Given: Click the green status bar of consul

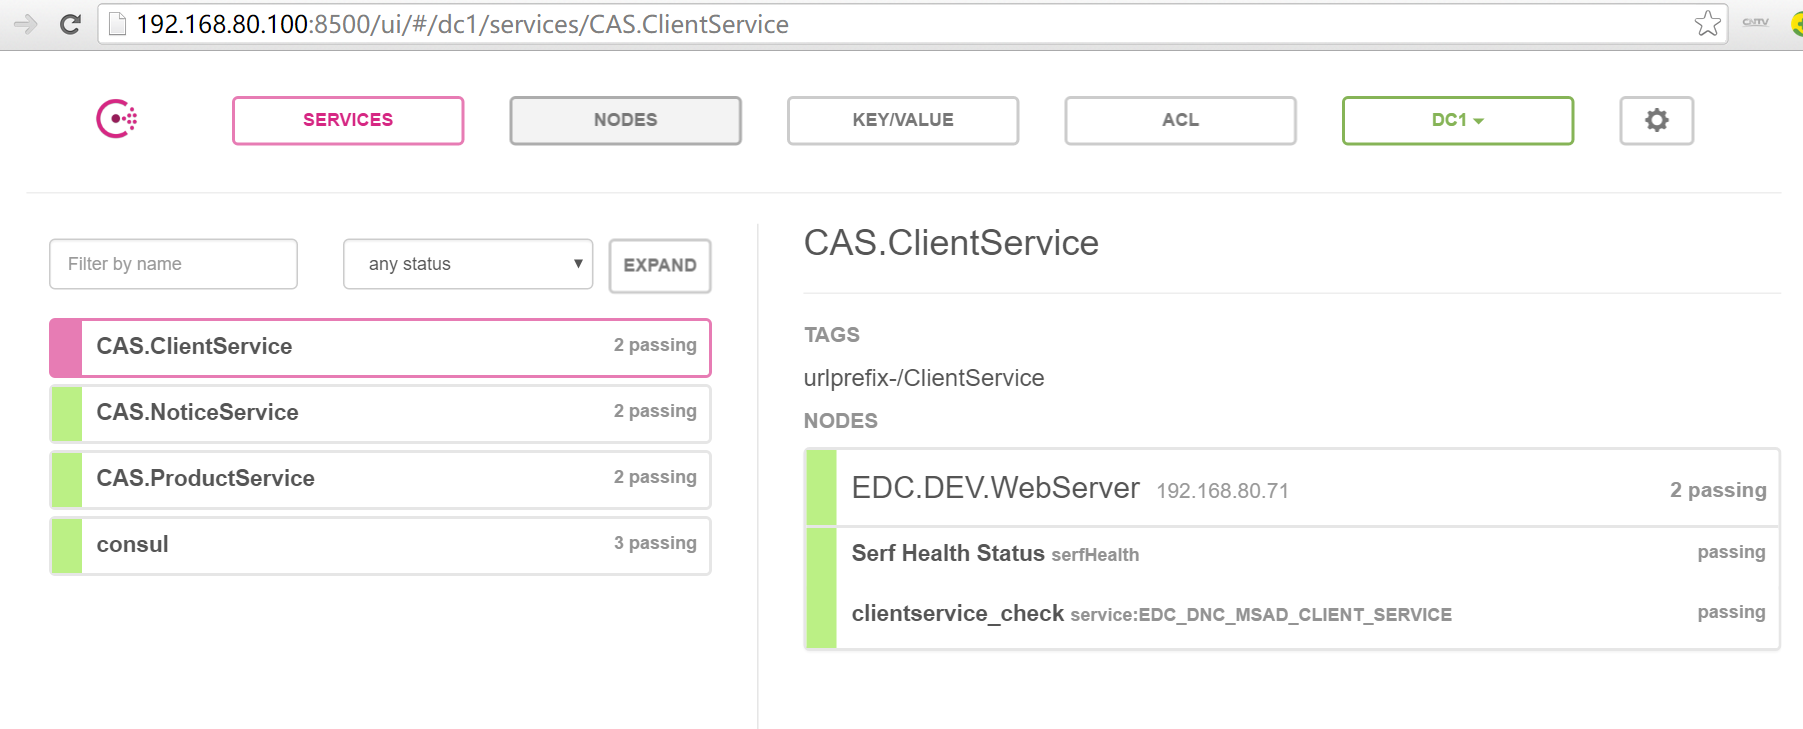Looking at the screenshot, I should [66, 545].
